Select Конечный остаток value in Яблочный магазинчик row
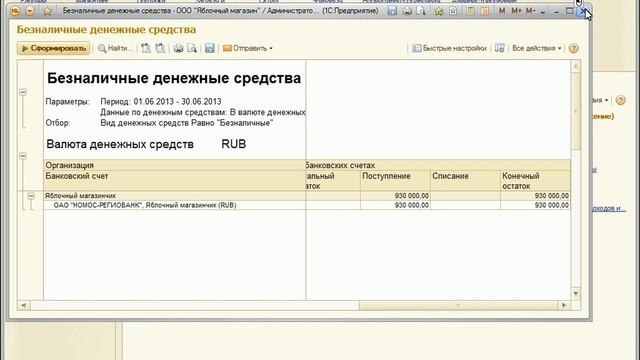 pyautogui.click(x=535, y=196)
